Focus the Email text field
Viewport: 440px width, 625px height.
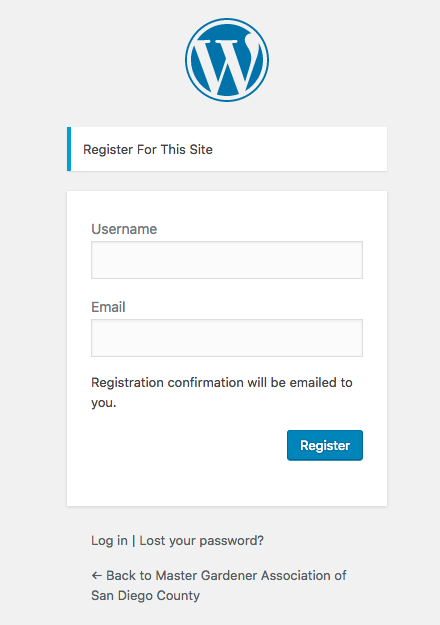227,338
